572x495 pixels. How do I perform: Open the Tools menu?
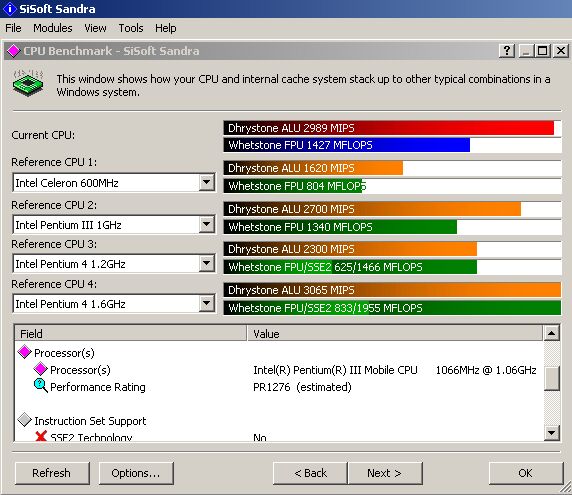pos(131,28)
